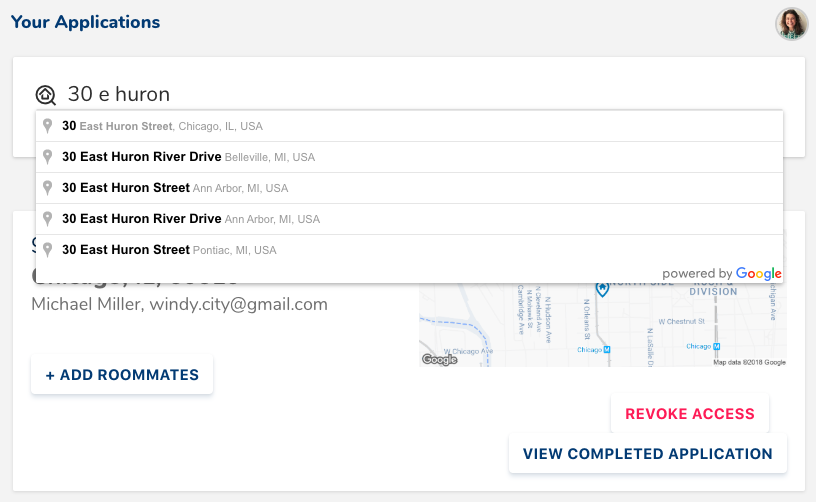Click pin icon beside Chicago, IL suggestion
Screen dimensions: 816x502
coord(47,126)
